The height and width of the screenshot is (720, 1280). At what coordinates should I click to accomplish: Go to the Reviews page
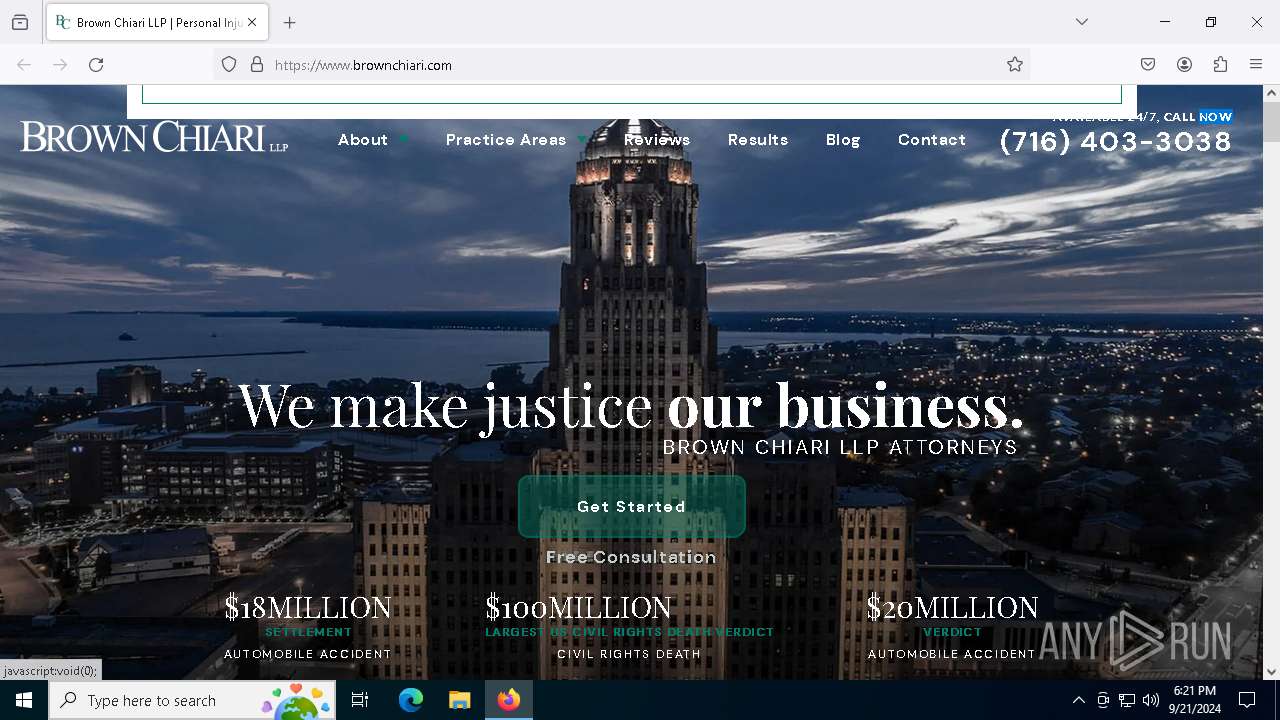[657, 140]
